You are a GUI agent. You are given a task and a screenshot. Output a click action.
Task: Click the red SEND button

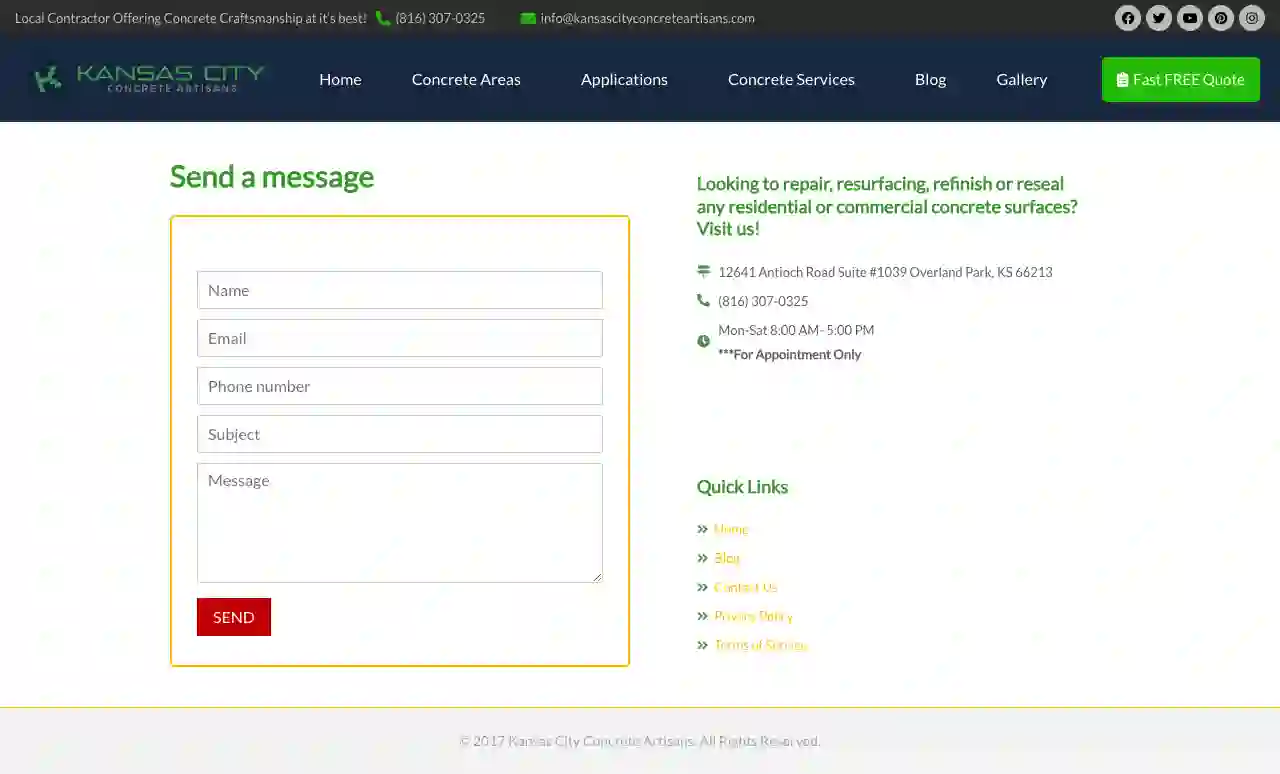click(x=234, y=617)
